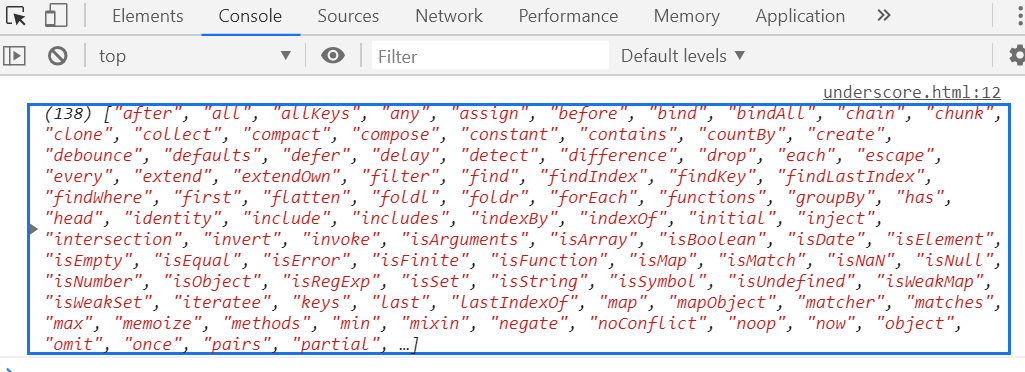Open the underscore.html:12 source link

(912, 93)
